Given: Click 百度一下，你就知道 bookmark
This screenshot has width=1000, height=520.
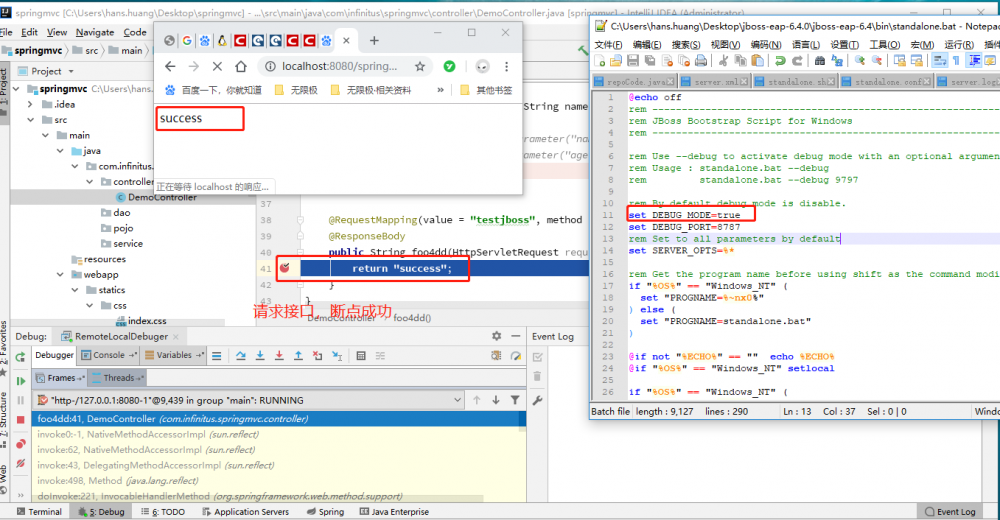Looking at the screenshot, I should tap(214, 90).
